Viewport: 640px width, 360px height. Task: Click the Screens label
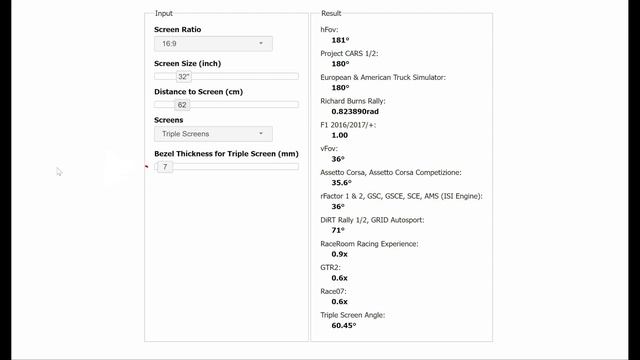(169, 120)
